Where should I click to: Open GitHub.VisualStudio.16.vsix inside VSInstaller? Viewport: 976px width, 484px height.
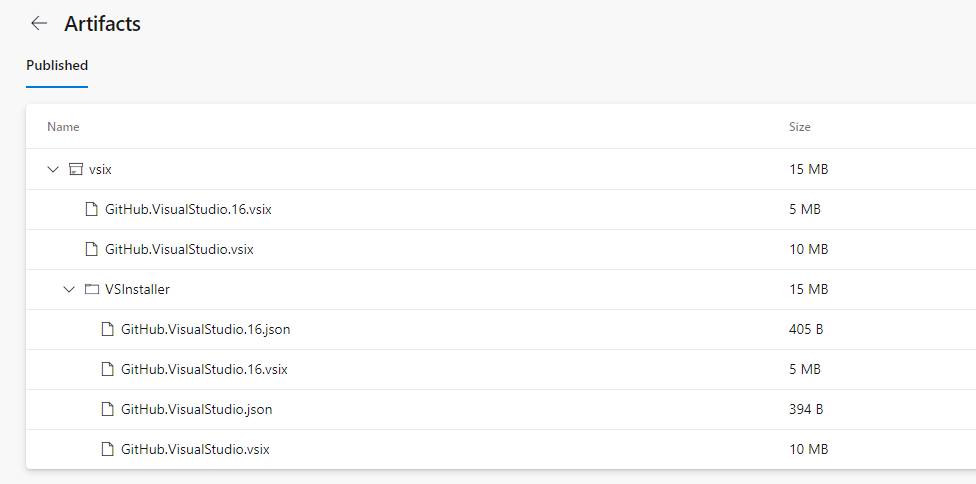click(204, 370)
